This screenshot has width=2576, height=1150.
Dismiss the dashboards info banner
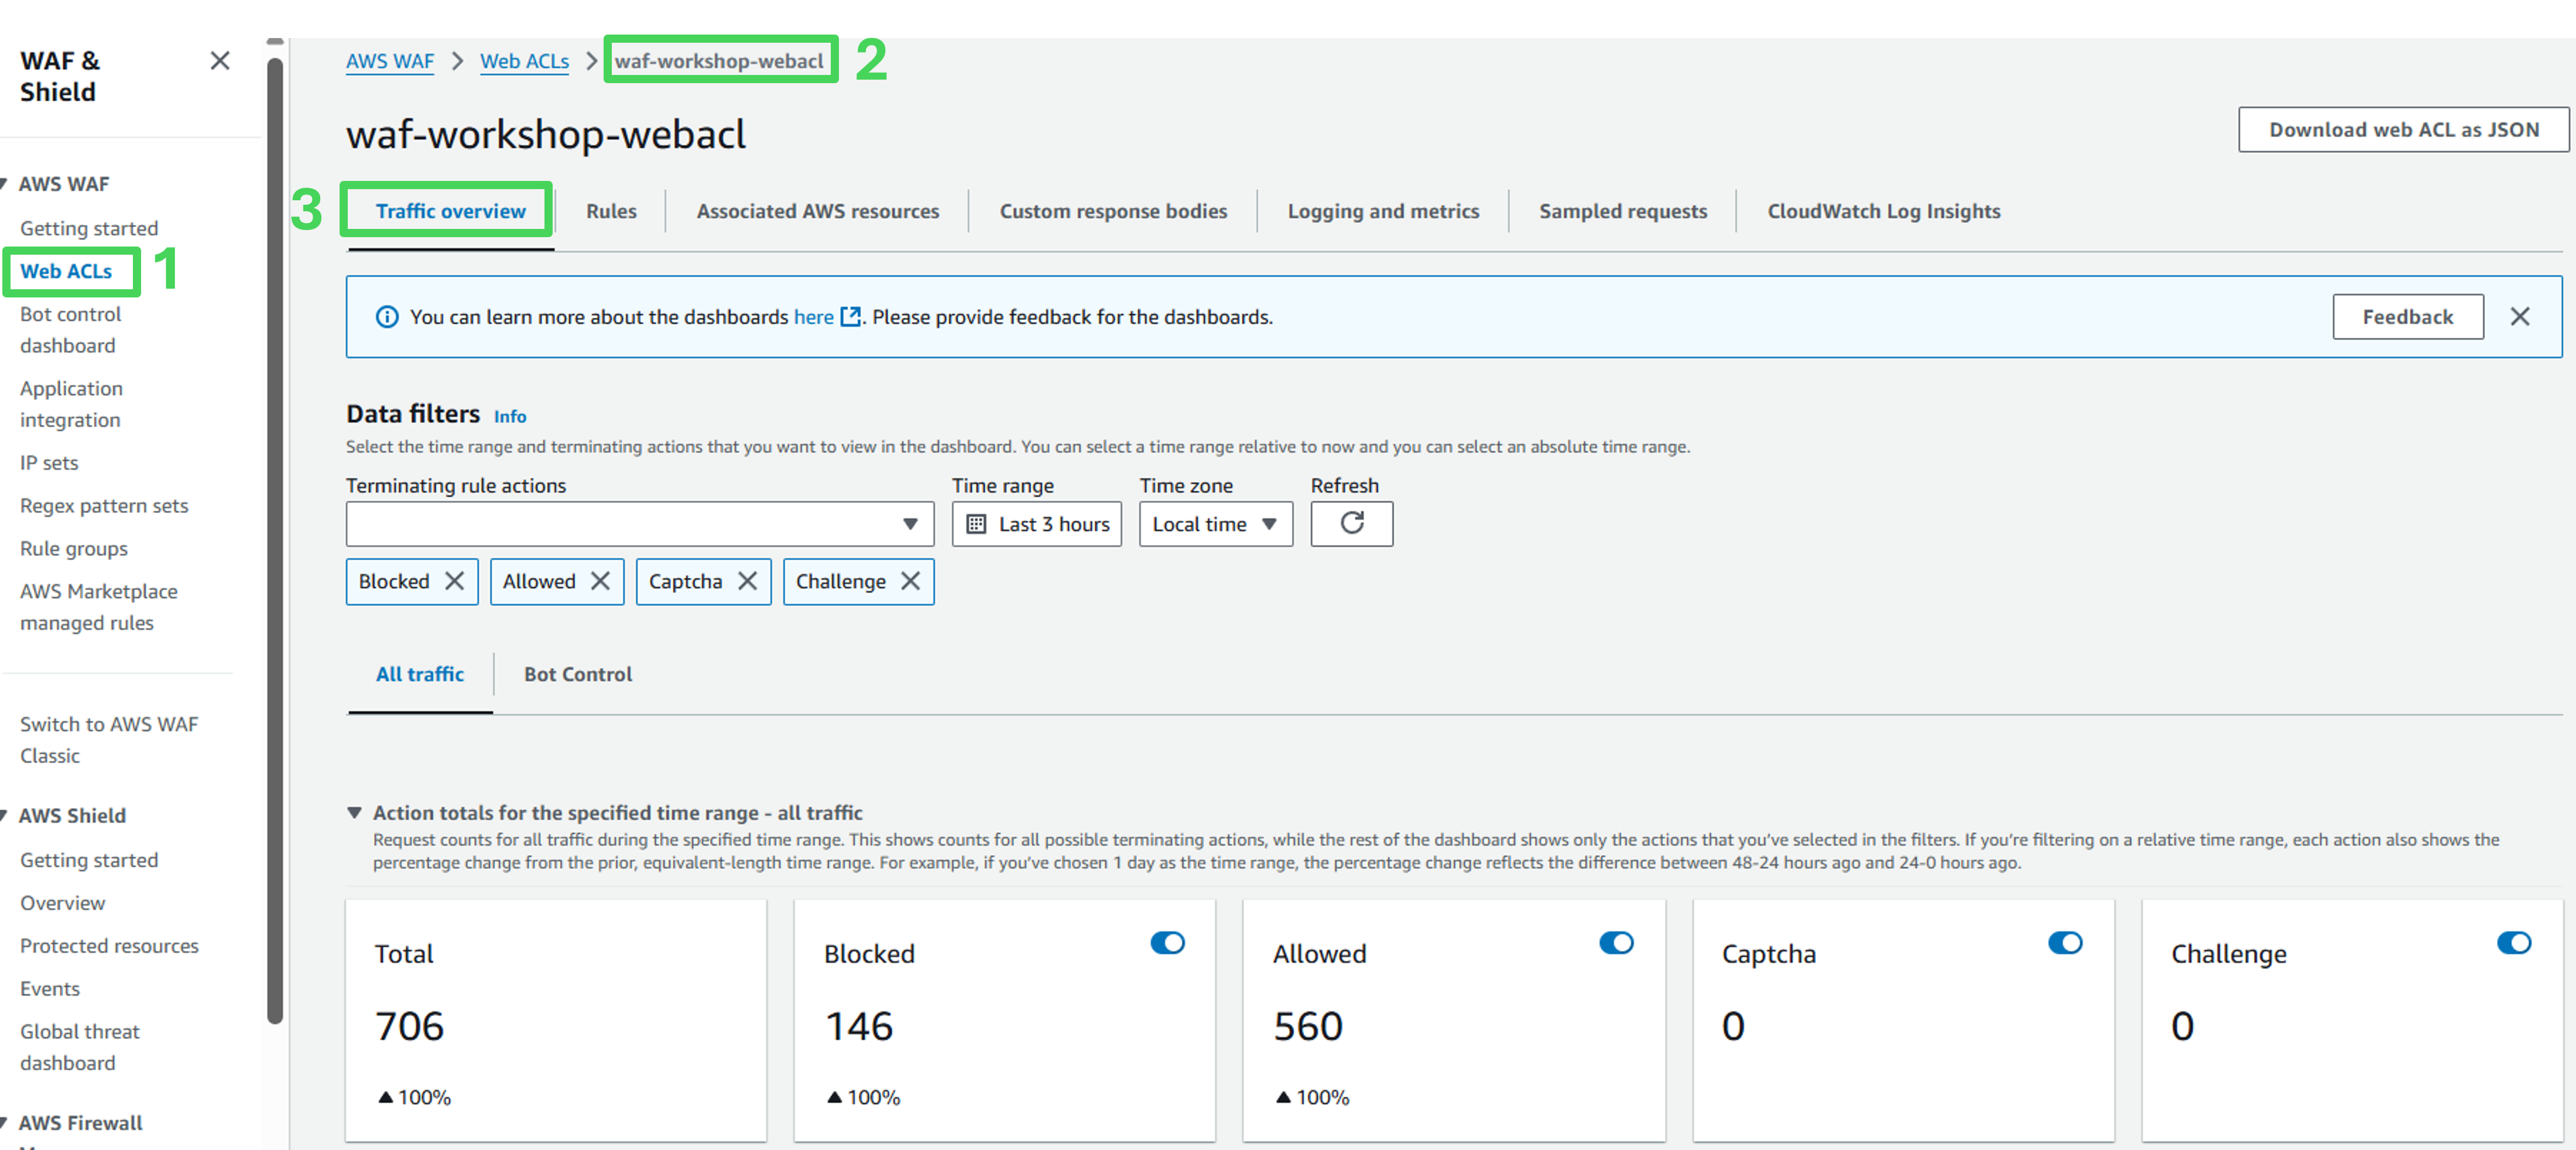[2519, 317]
